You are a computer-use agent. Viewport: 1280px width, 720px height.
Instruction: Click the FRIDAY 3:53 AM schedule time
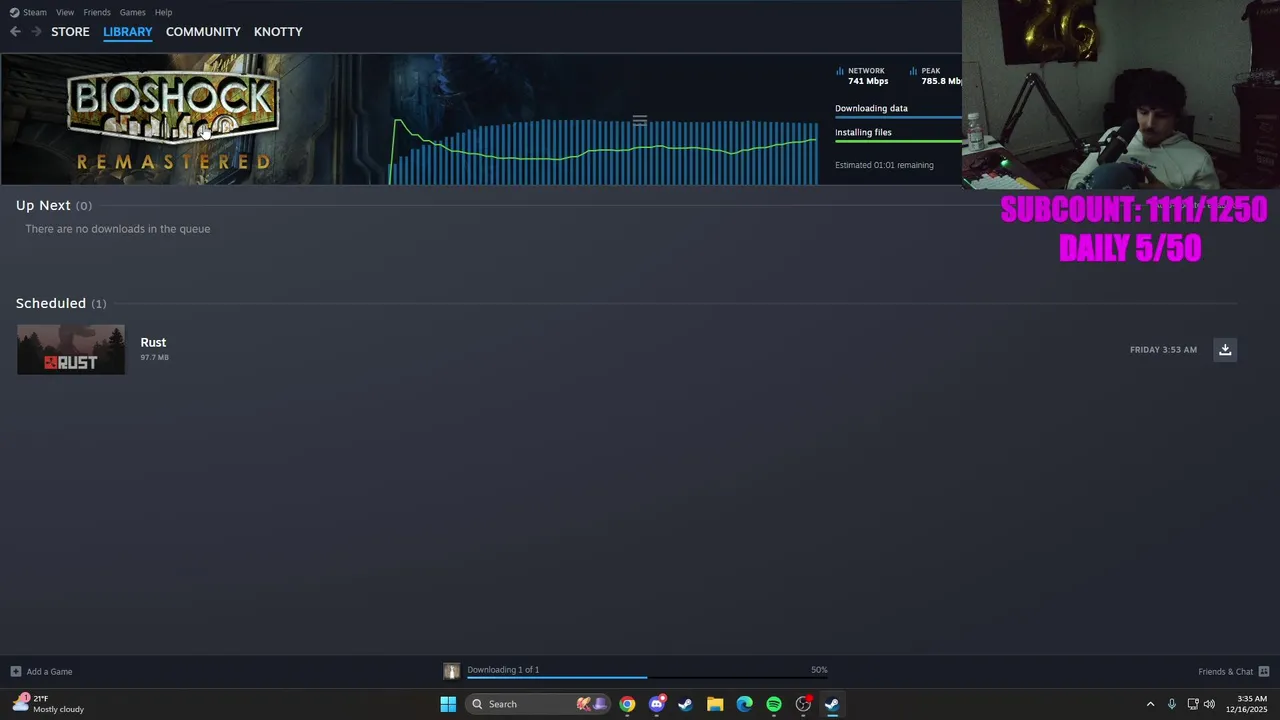[x=1163, y=350]
